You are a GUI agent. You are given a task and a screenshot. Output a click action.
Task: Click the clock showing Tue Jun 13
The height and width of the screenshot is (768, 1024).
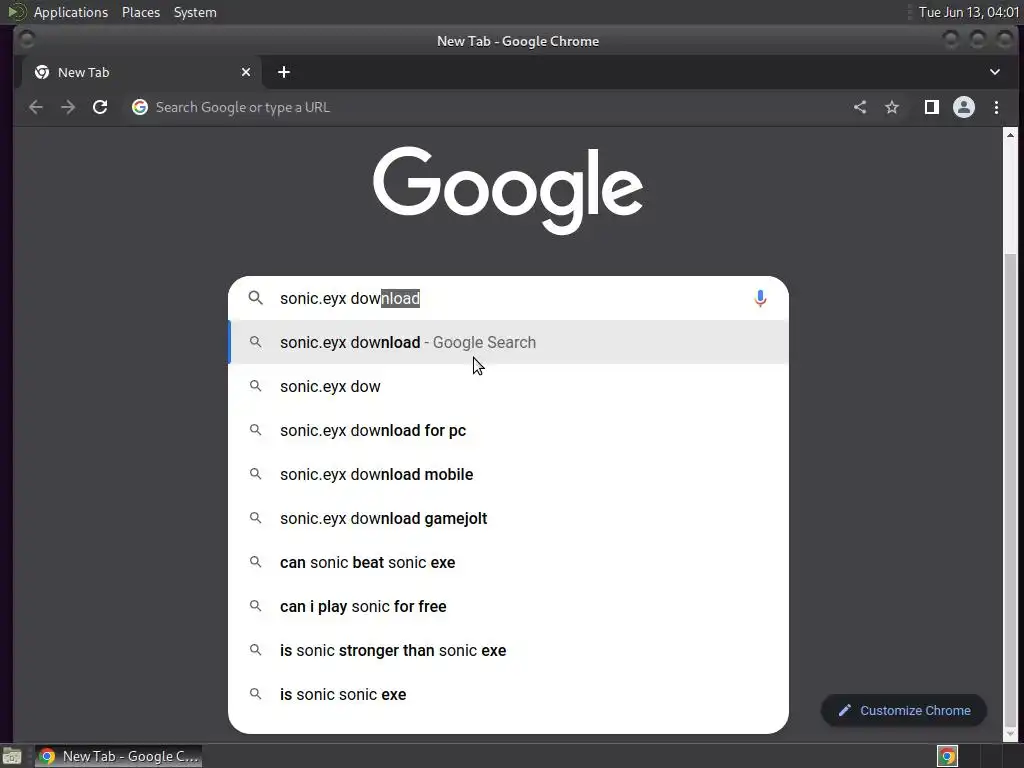[x=968, y=12]
